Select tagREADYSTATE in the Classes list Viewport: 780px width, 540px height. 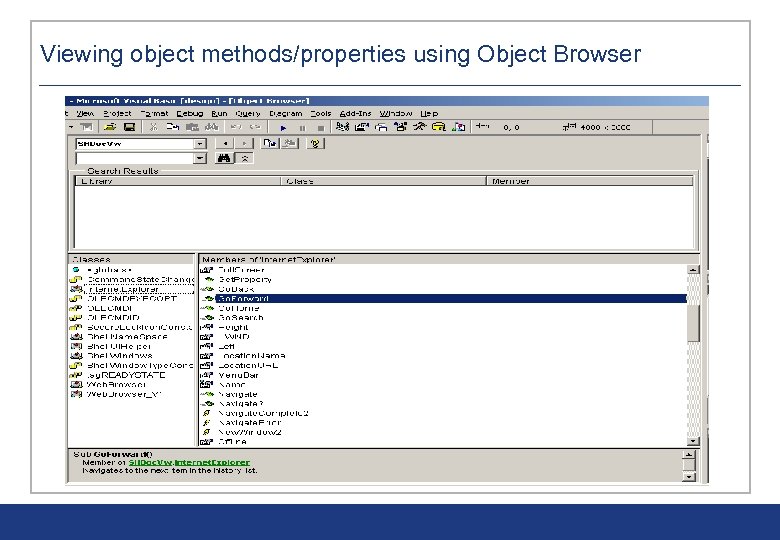(x=126, y=375)
